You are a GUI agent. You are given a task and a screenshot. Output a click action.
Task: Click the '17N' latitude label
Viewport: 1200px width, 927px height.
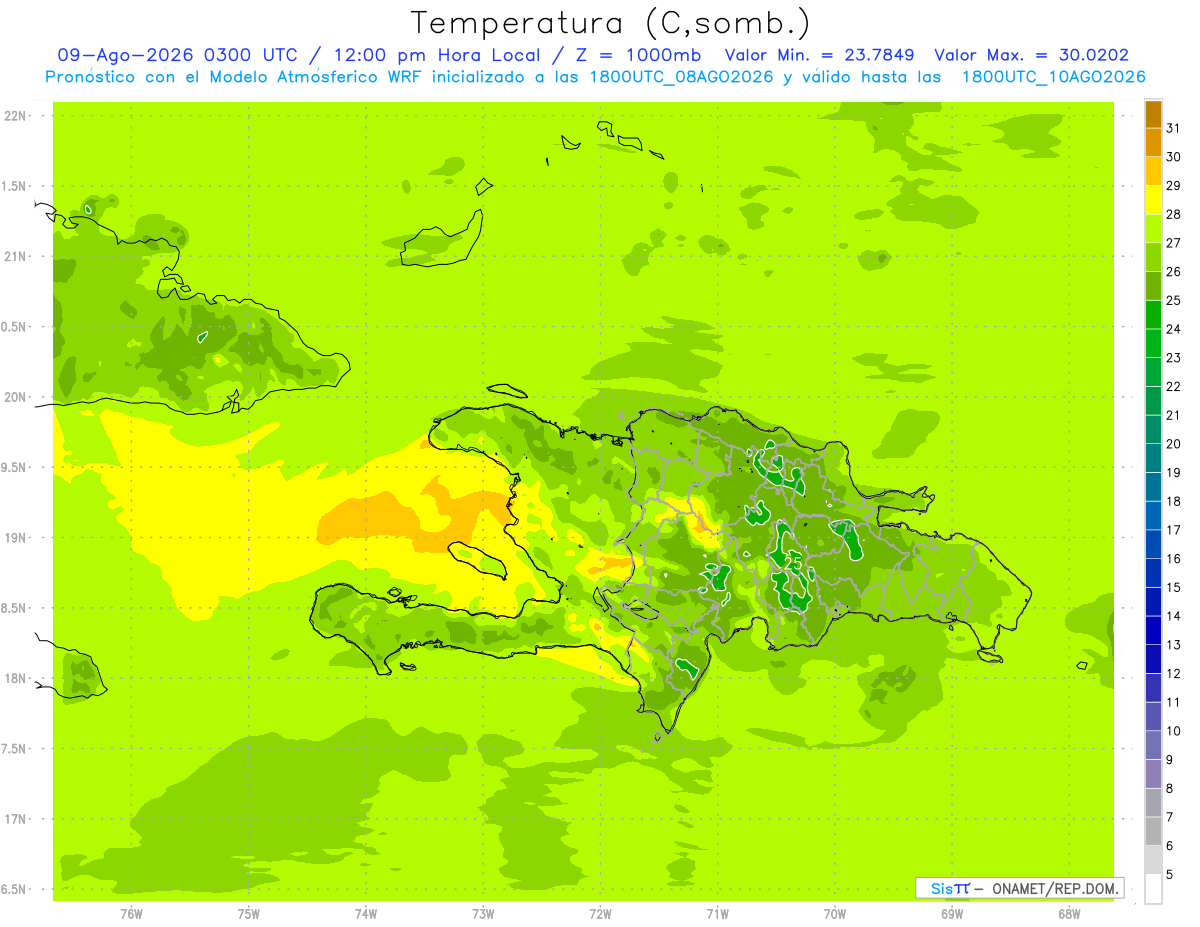click(17, 819)
